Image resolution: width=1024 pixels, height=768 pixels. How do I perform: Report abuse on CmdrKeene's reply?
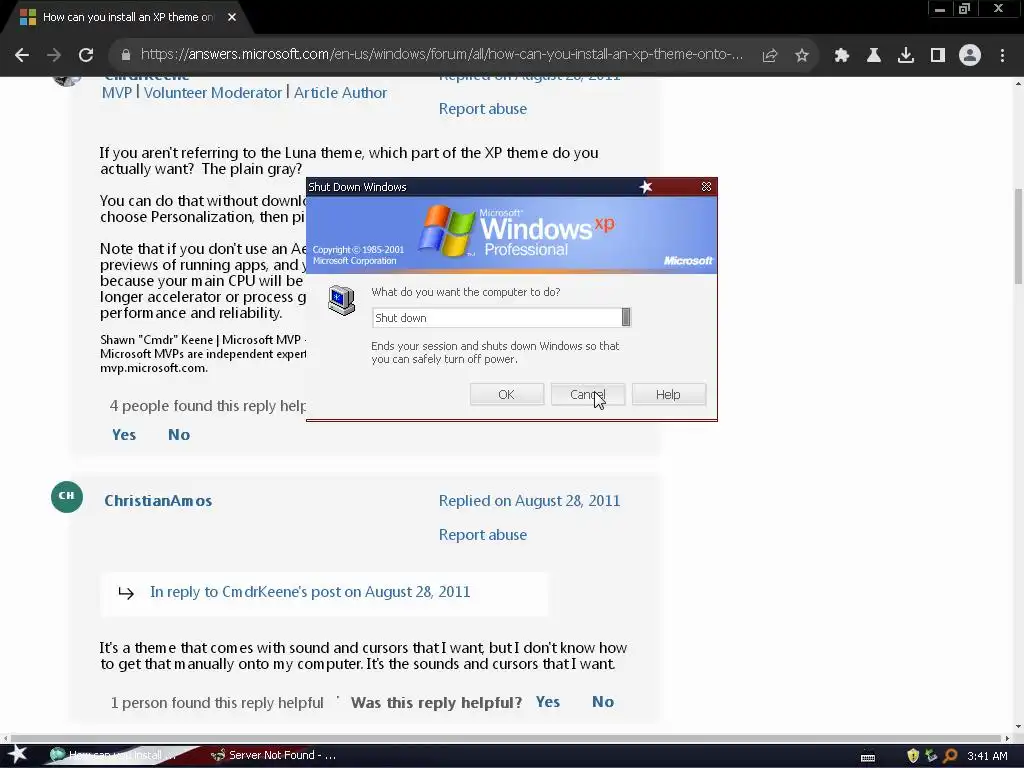point(483,108)
